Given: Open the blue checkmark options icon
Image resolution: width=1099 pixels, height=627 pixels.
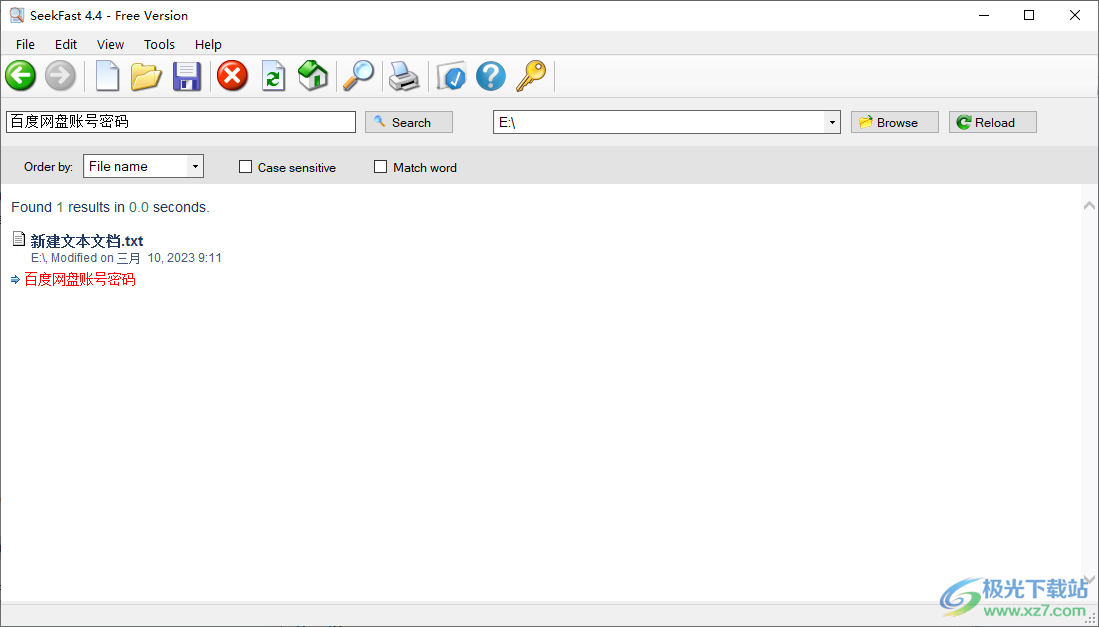Looking at the screenshot, I should [451, 76].
